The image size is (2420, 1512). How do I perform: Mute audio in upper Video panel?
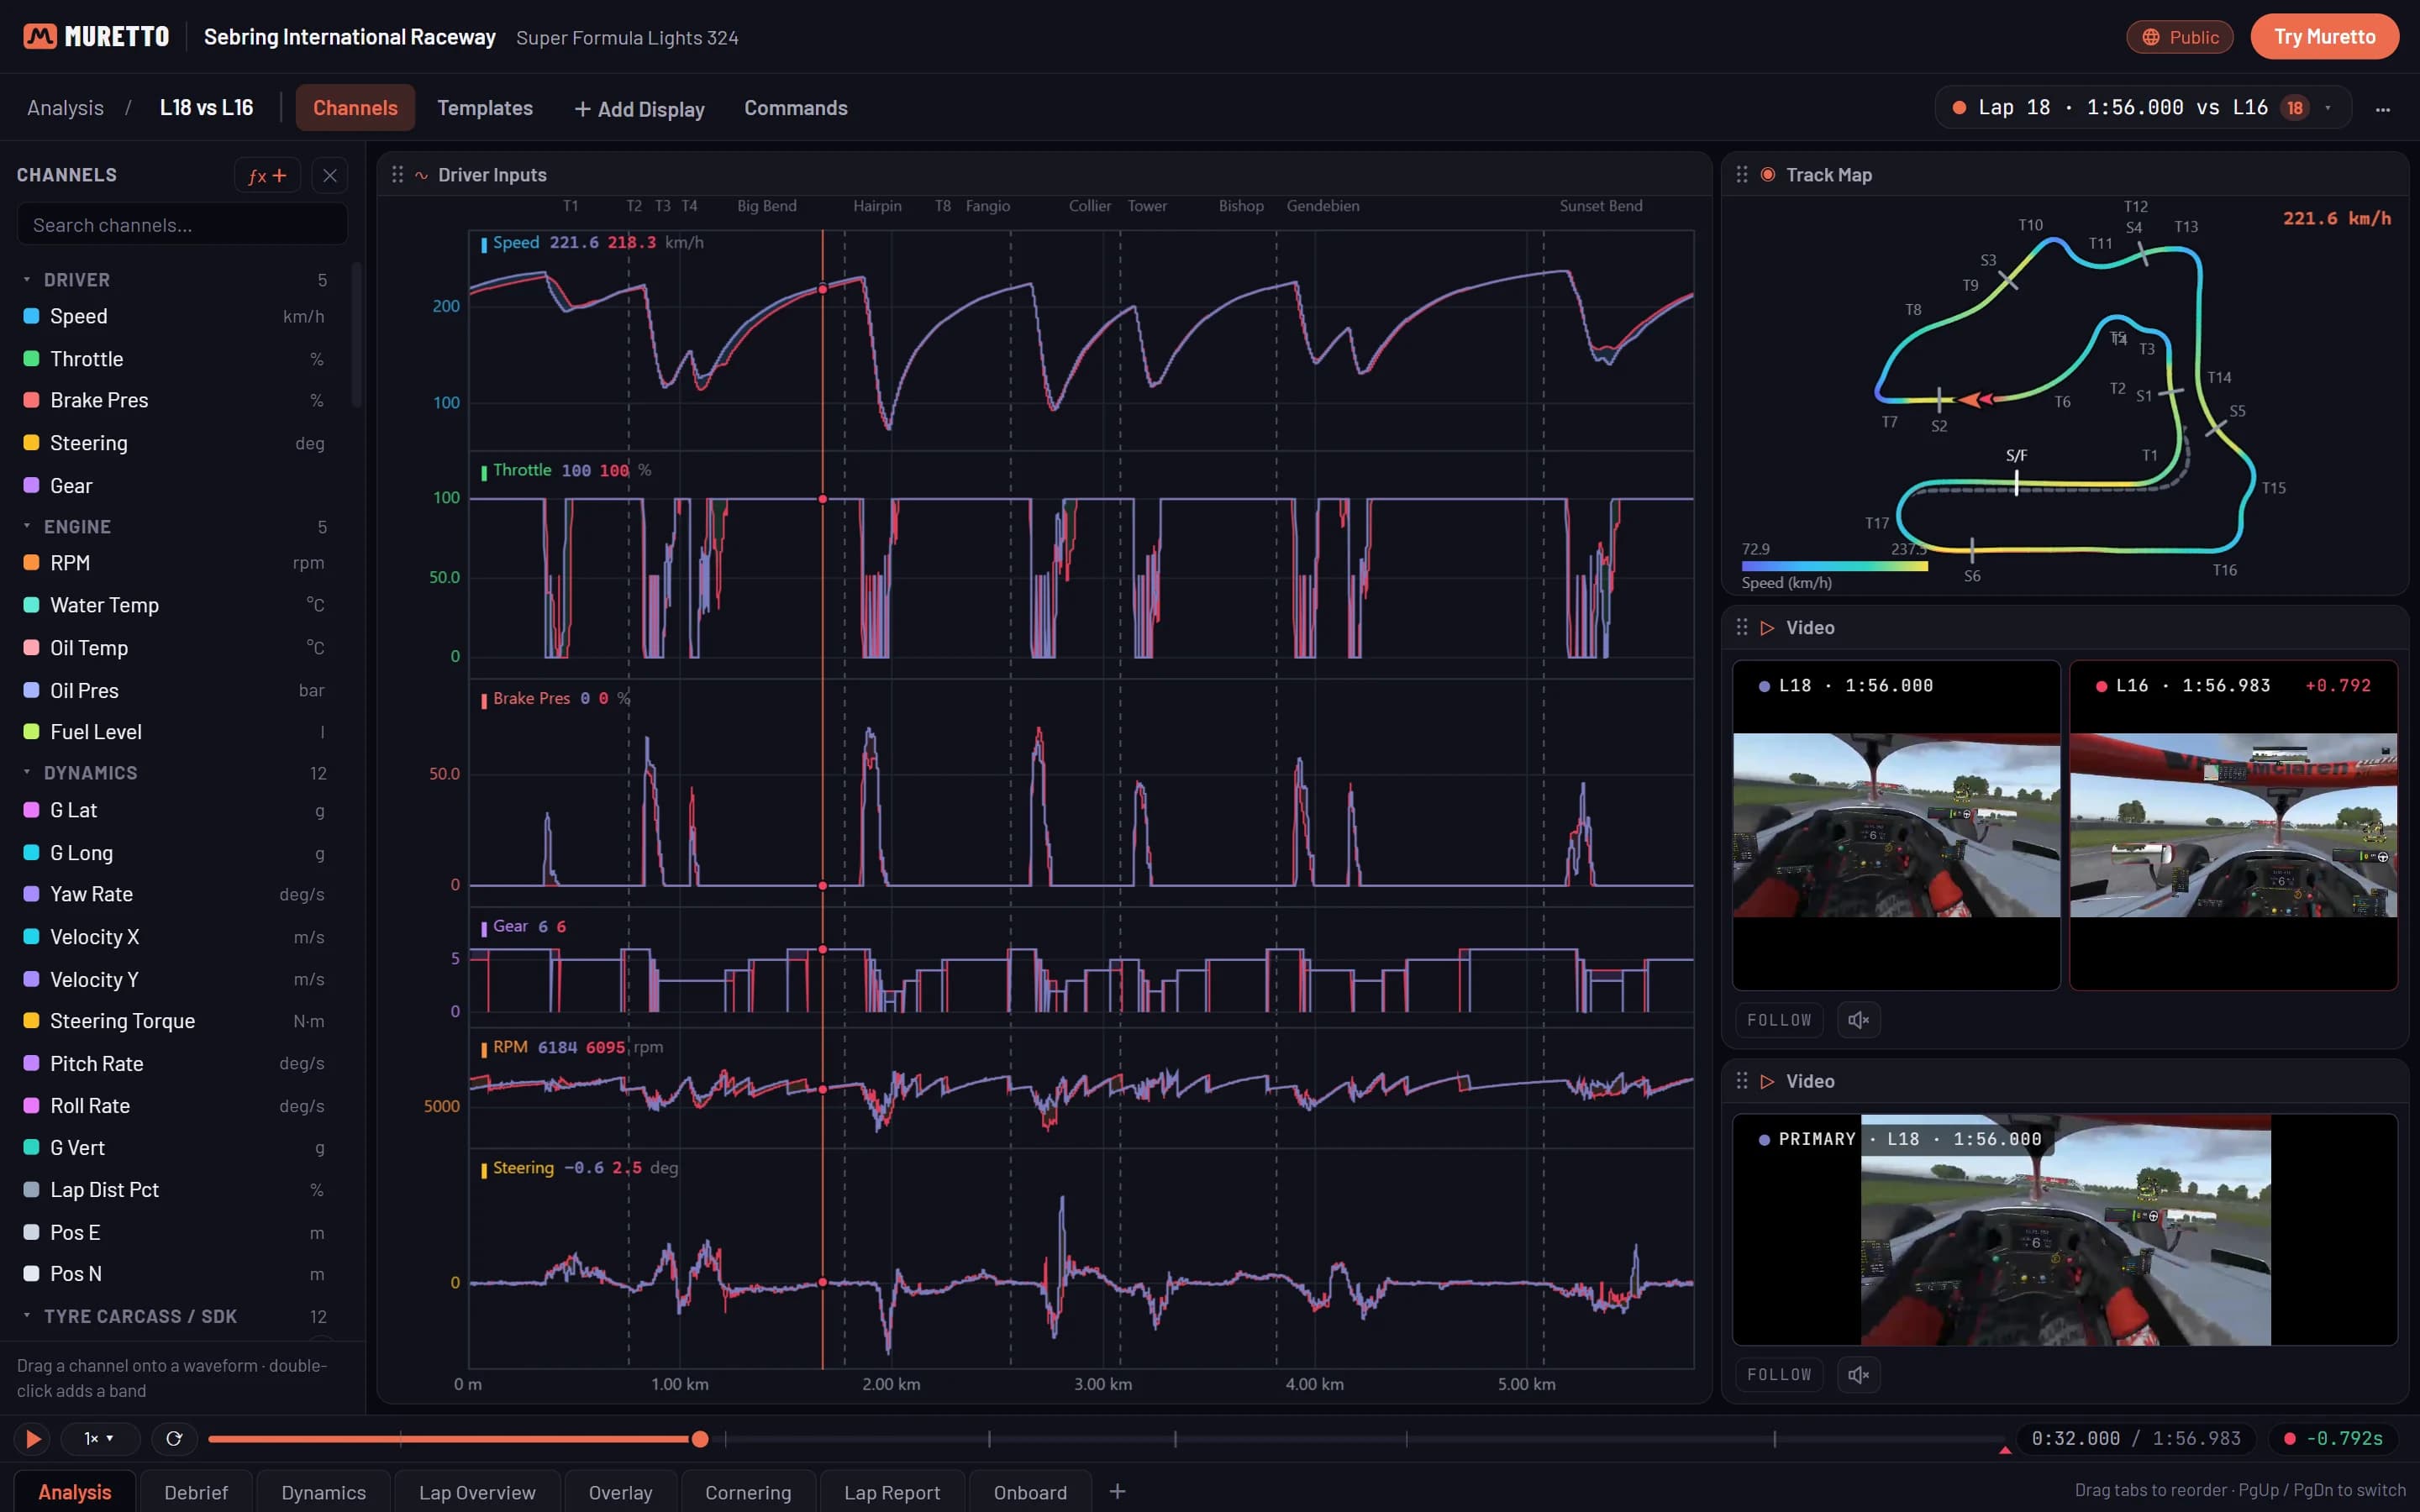tap(1858, 1020)
